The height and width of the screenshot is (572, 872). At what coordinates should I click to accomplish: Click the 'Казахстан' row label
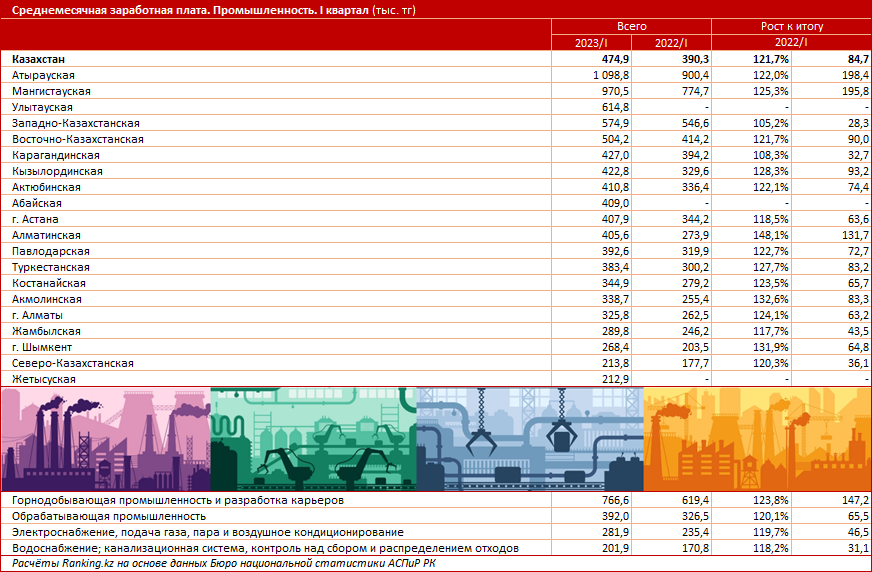pyautogui.click(x=38, y=59)
